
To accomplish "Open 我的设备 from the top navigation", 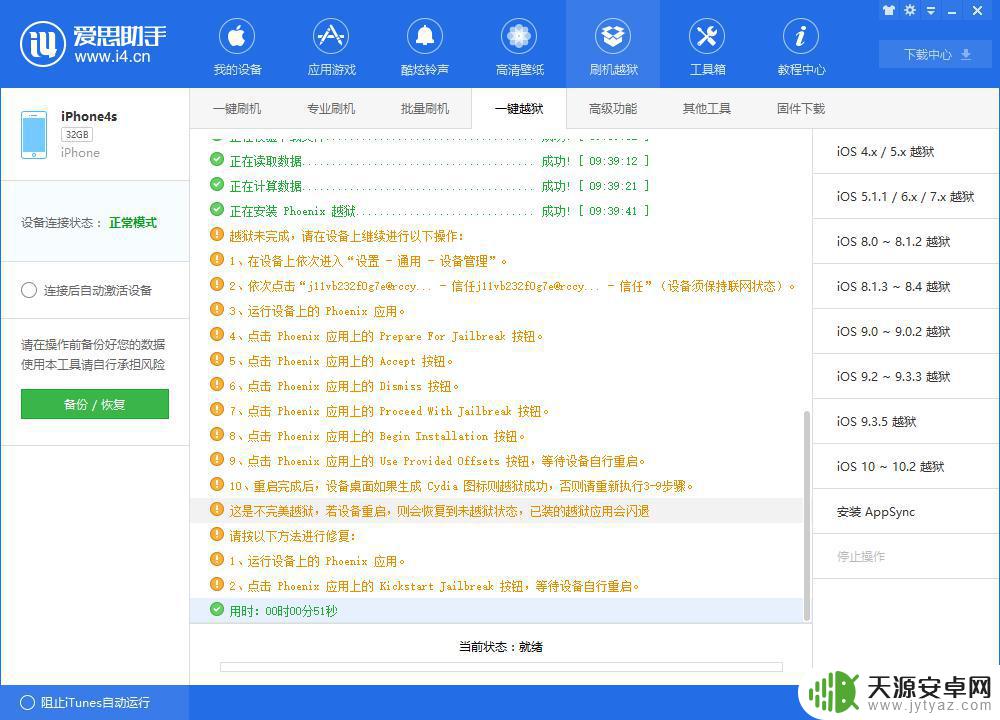I will click(x=237, y=46).
